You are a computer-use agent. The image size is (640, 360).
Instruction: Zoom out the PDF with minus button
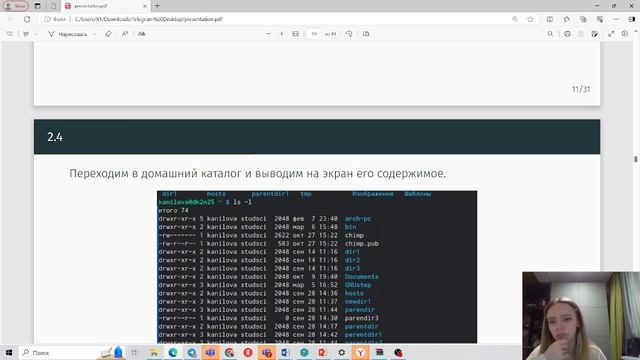(x=268, y=34)
